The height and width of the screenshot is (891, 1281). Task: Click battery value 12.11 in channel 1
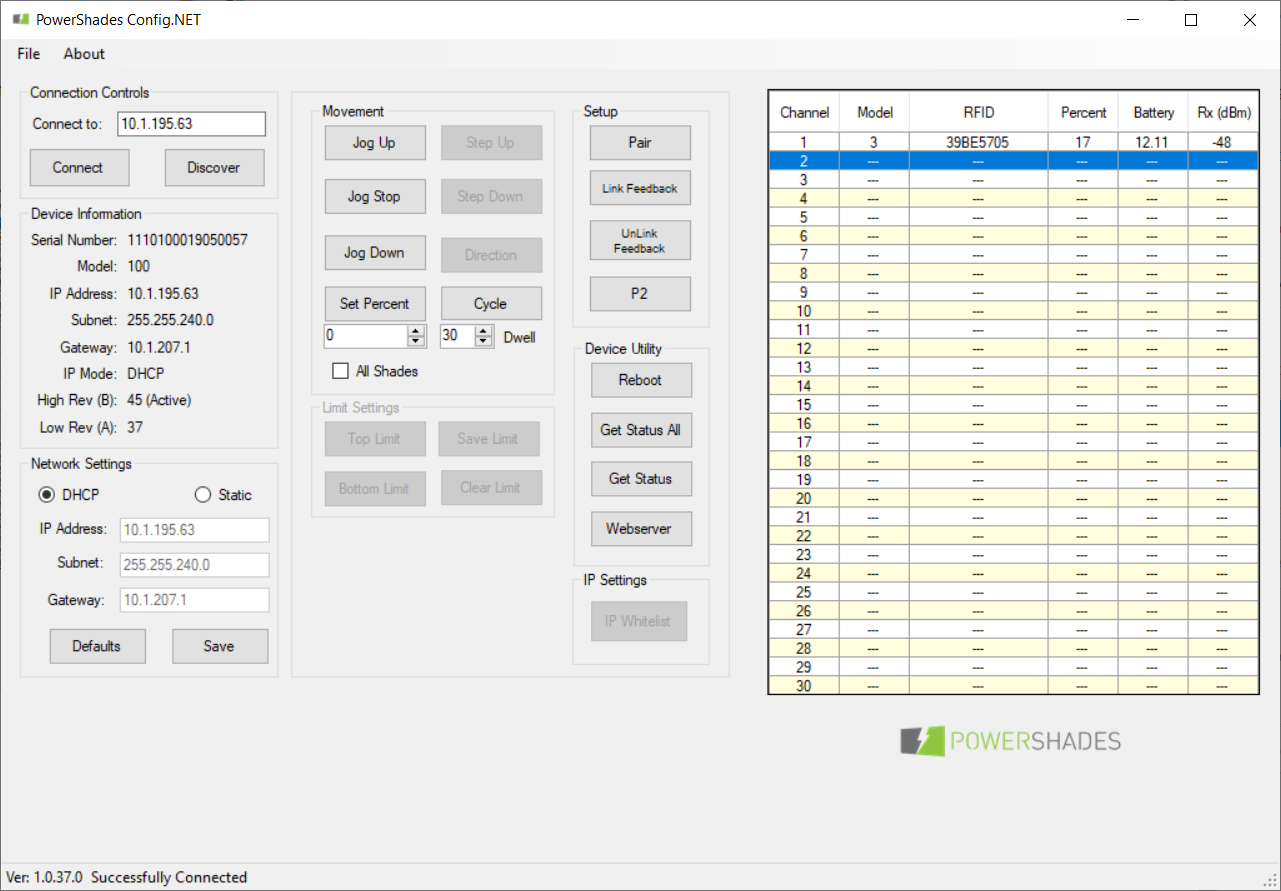(x=1153, y=142)
